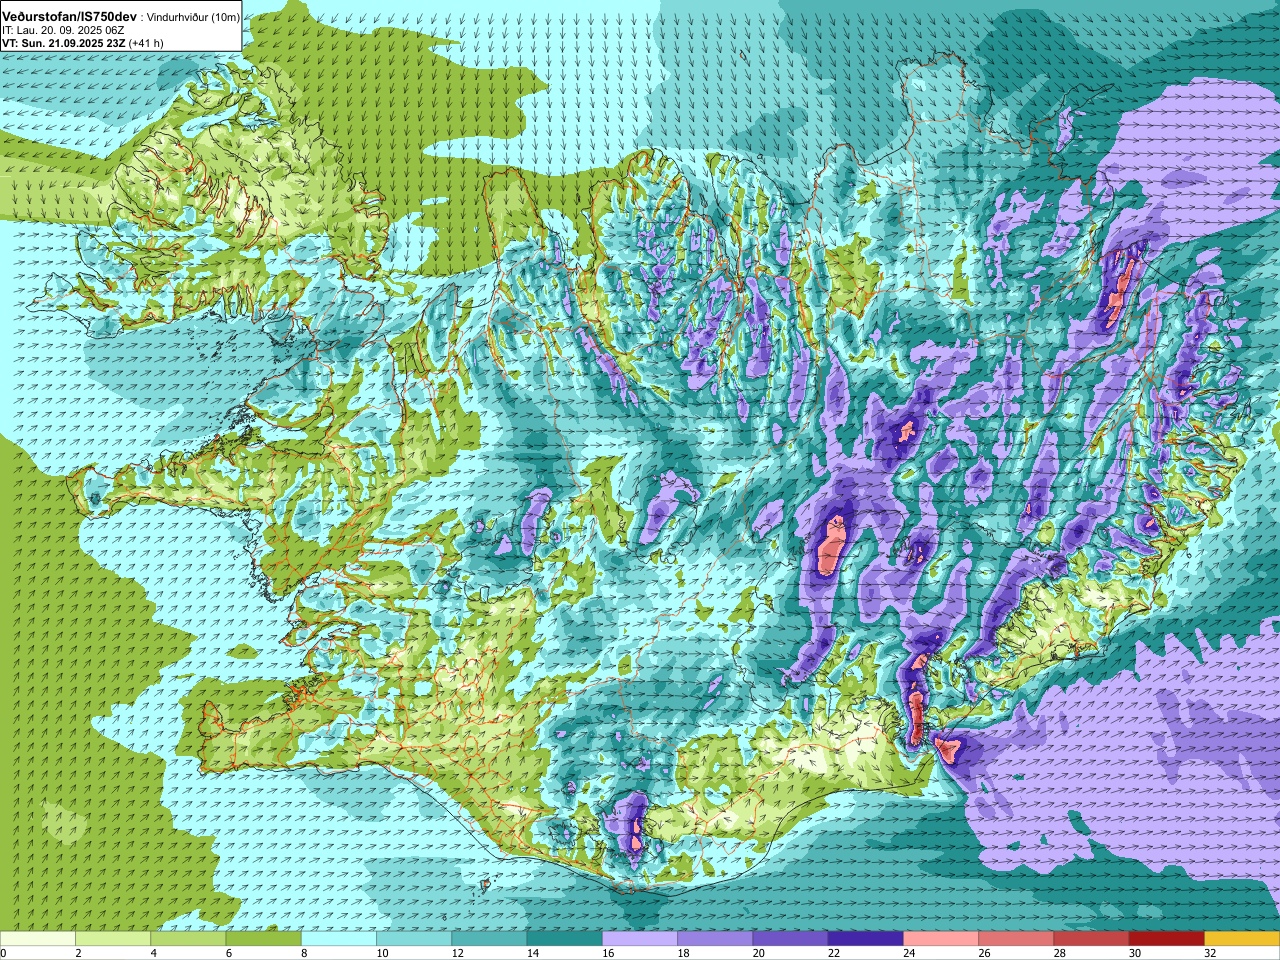This screenshot has height=960, width=1280.
Task: Select the salmon 26–28 legend swatch
Action: pyautogui.click(x=1016, y=939)
